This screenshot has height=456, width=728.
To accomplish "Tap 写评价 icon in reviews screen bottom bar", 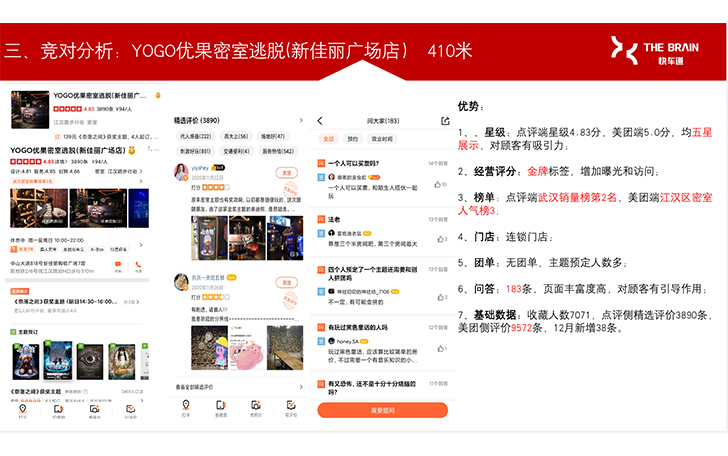I will point(291,405).
